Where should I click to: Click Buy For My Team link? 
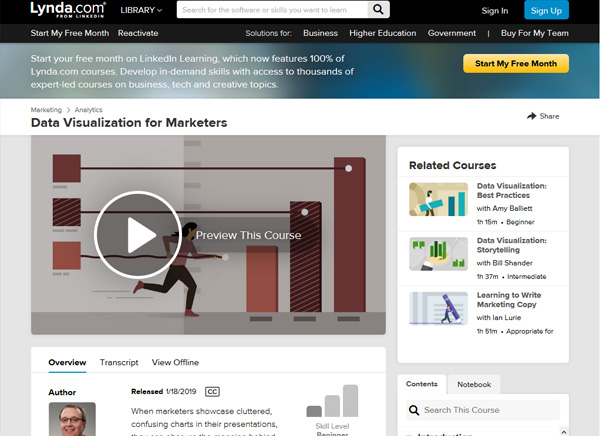pyautogui.click(x=535, y=33)
